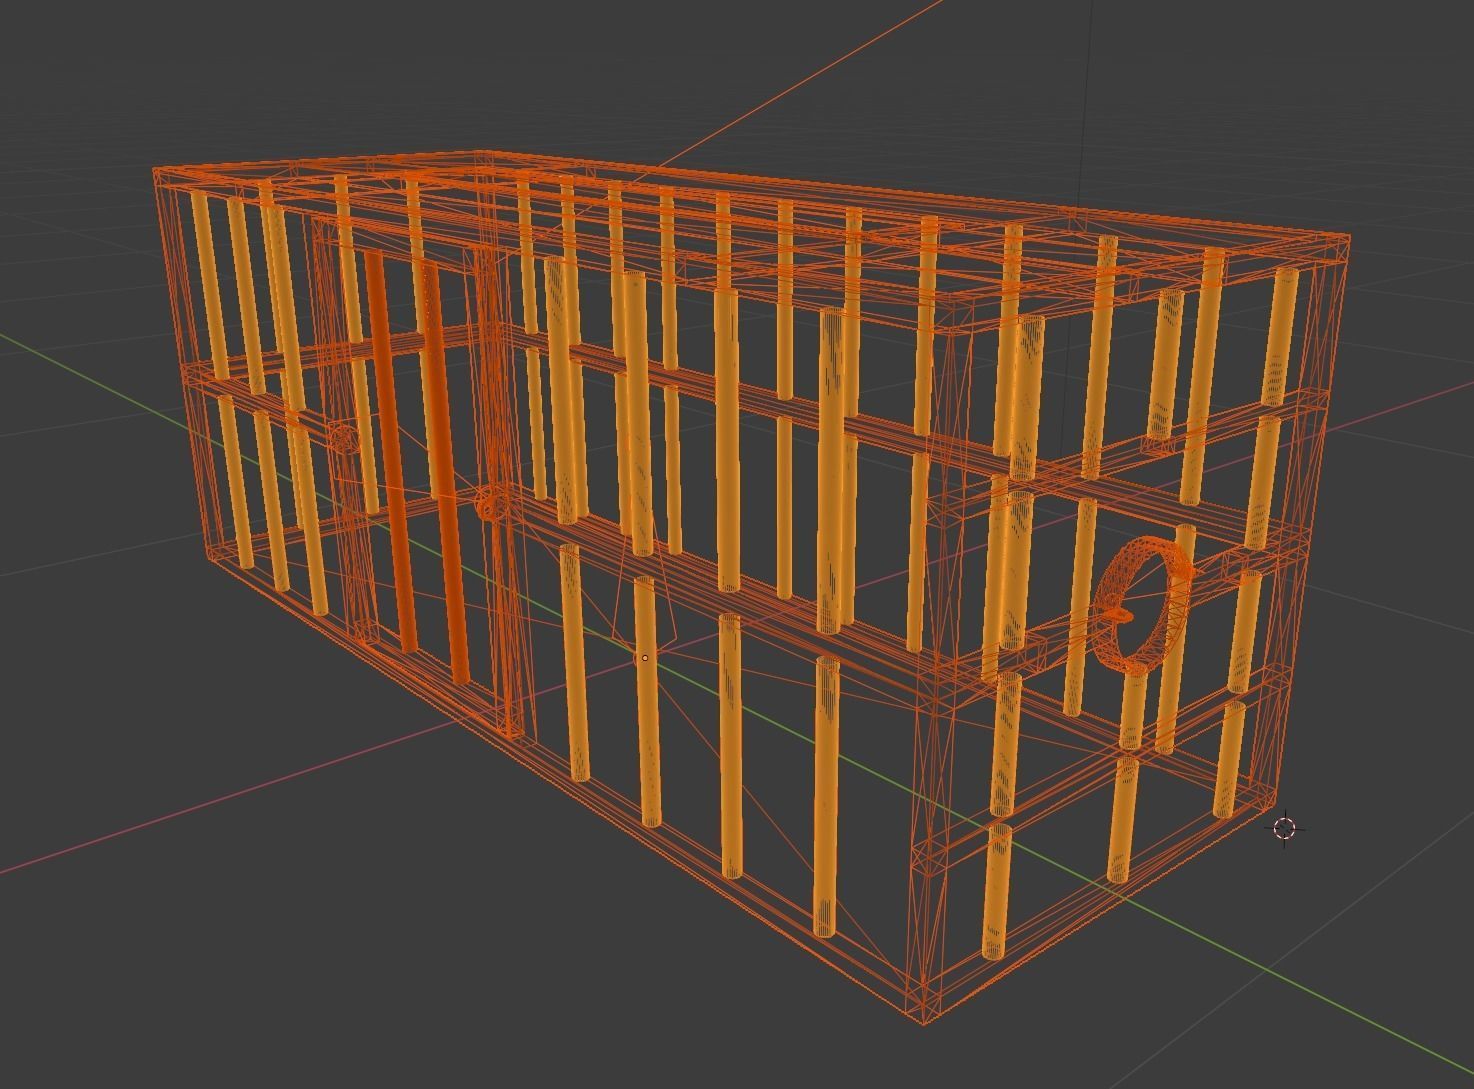Click the object origin dot near the cage center
1474x1089 pixels.
(645, 658)
